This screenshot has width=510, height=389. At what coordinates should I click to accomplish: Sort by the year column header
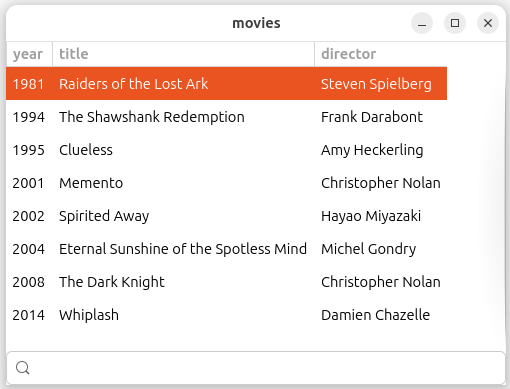tap(29, 54)
